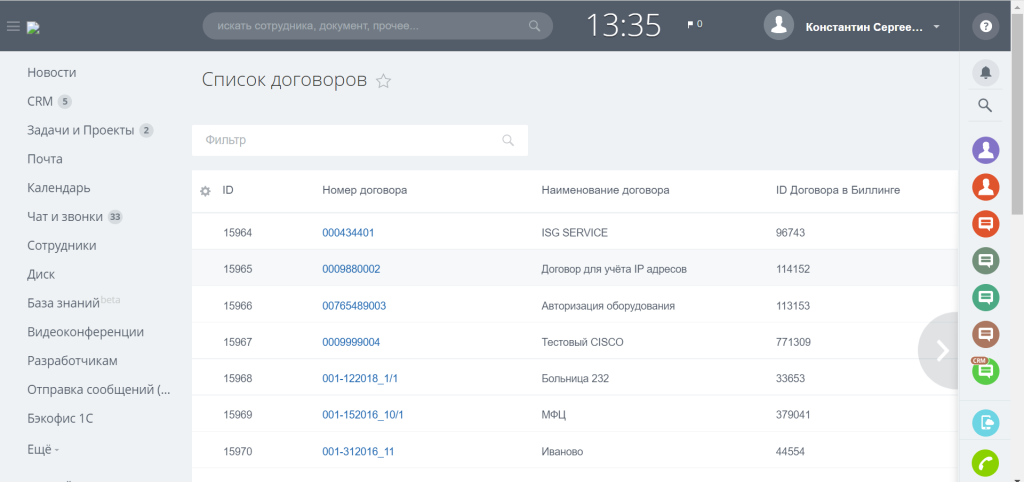Expand the Ещё menu section

click(43, 450)
